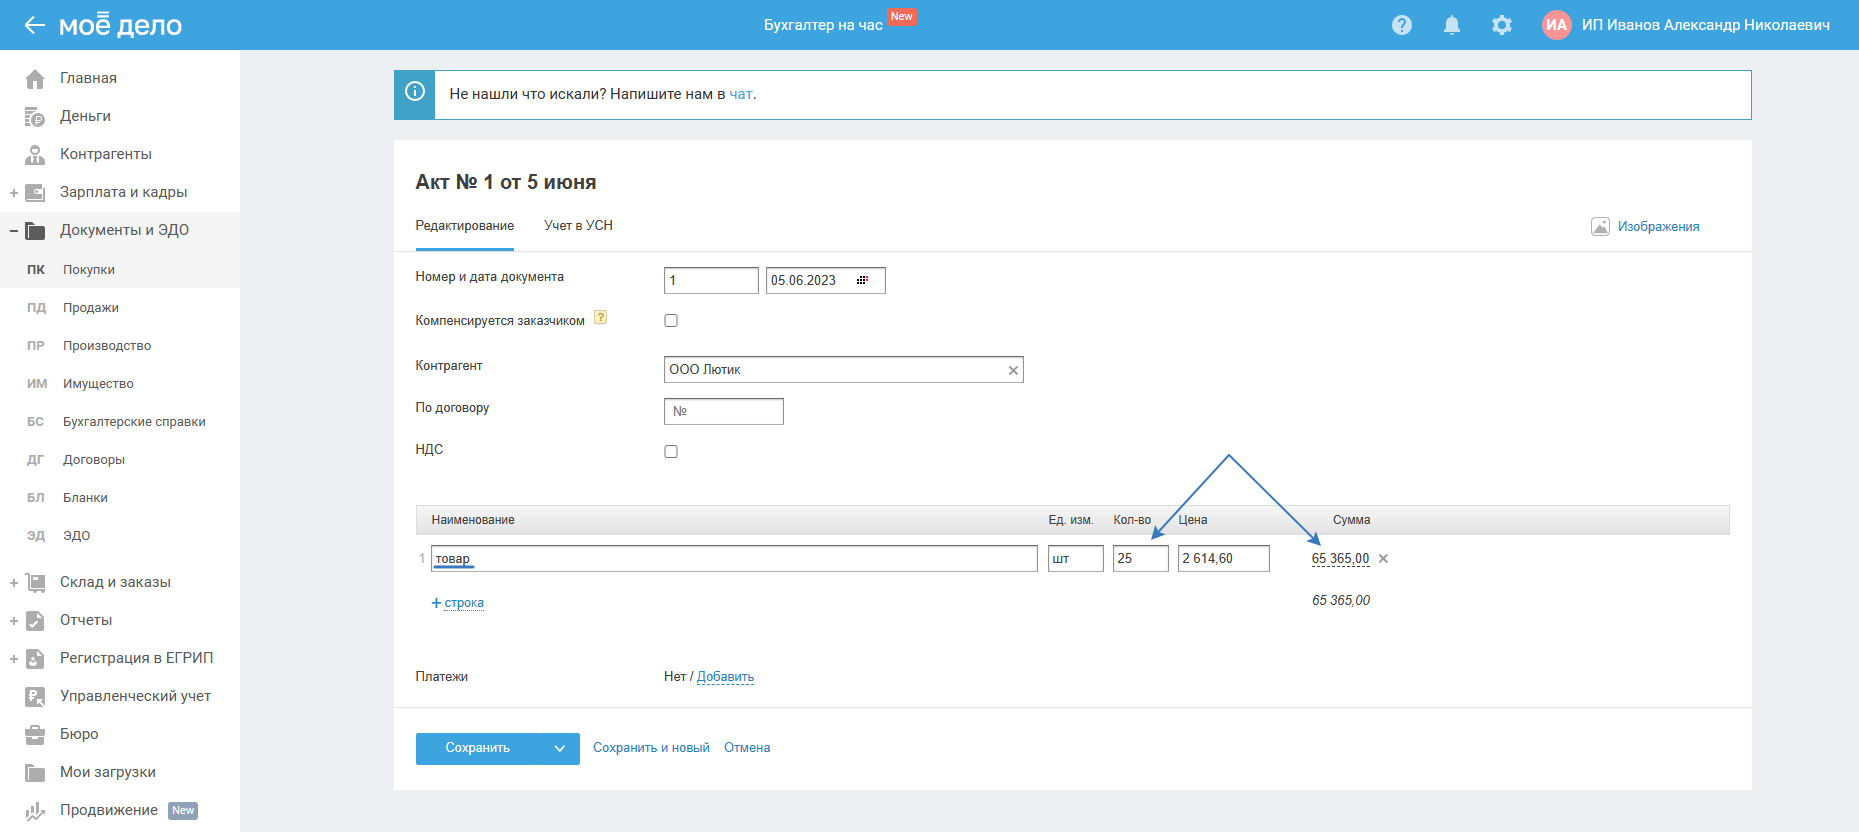Click the Бюро briefcase icon

coord(35,734)
